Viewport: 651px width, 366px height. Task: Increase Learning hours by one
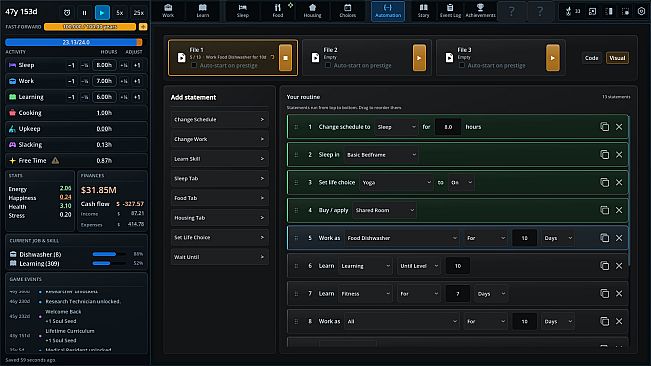137,97
